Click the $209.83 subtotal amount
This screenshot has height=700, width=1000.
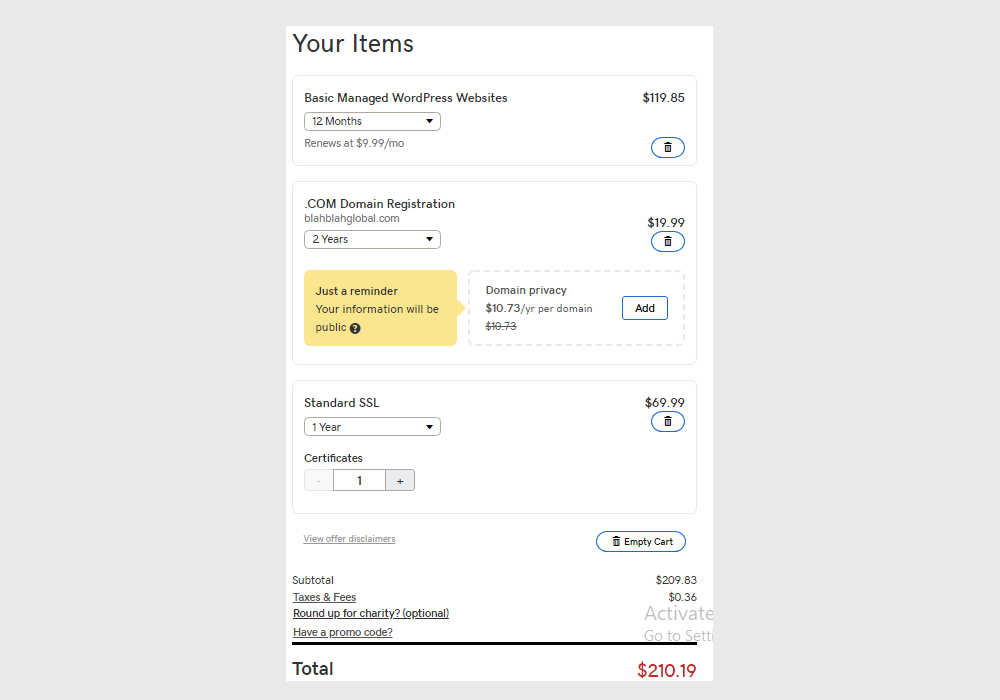pyautogui.click(x=676, y=580)
